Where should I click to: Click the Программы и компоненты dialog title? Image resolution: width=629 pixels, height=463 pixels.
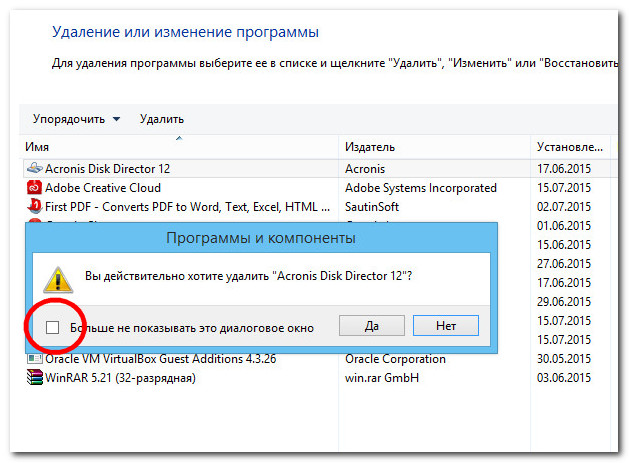(x=261, y=238)
